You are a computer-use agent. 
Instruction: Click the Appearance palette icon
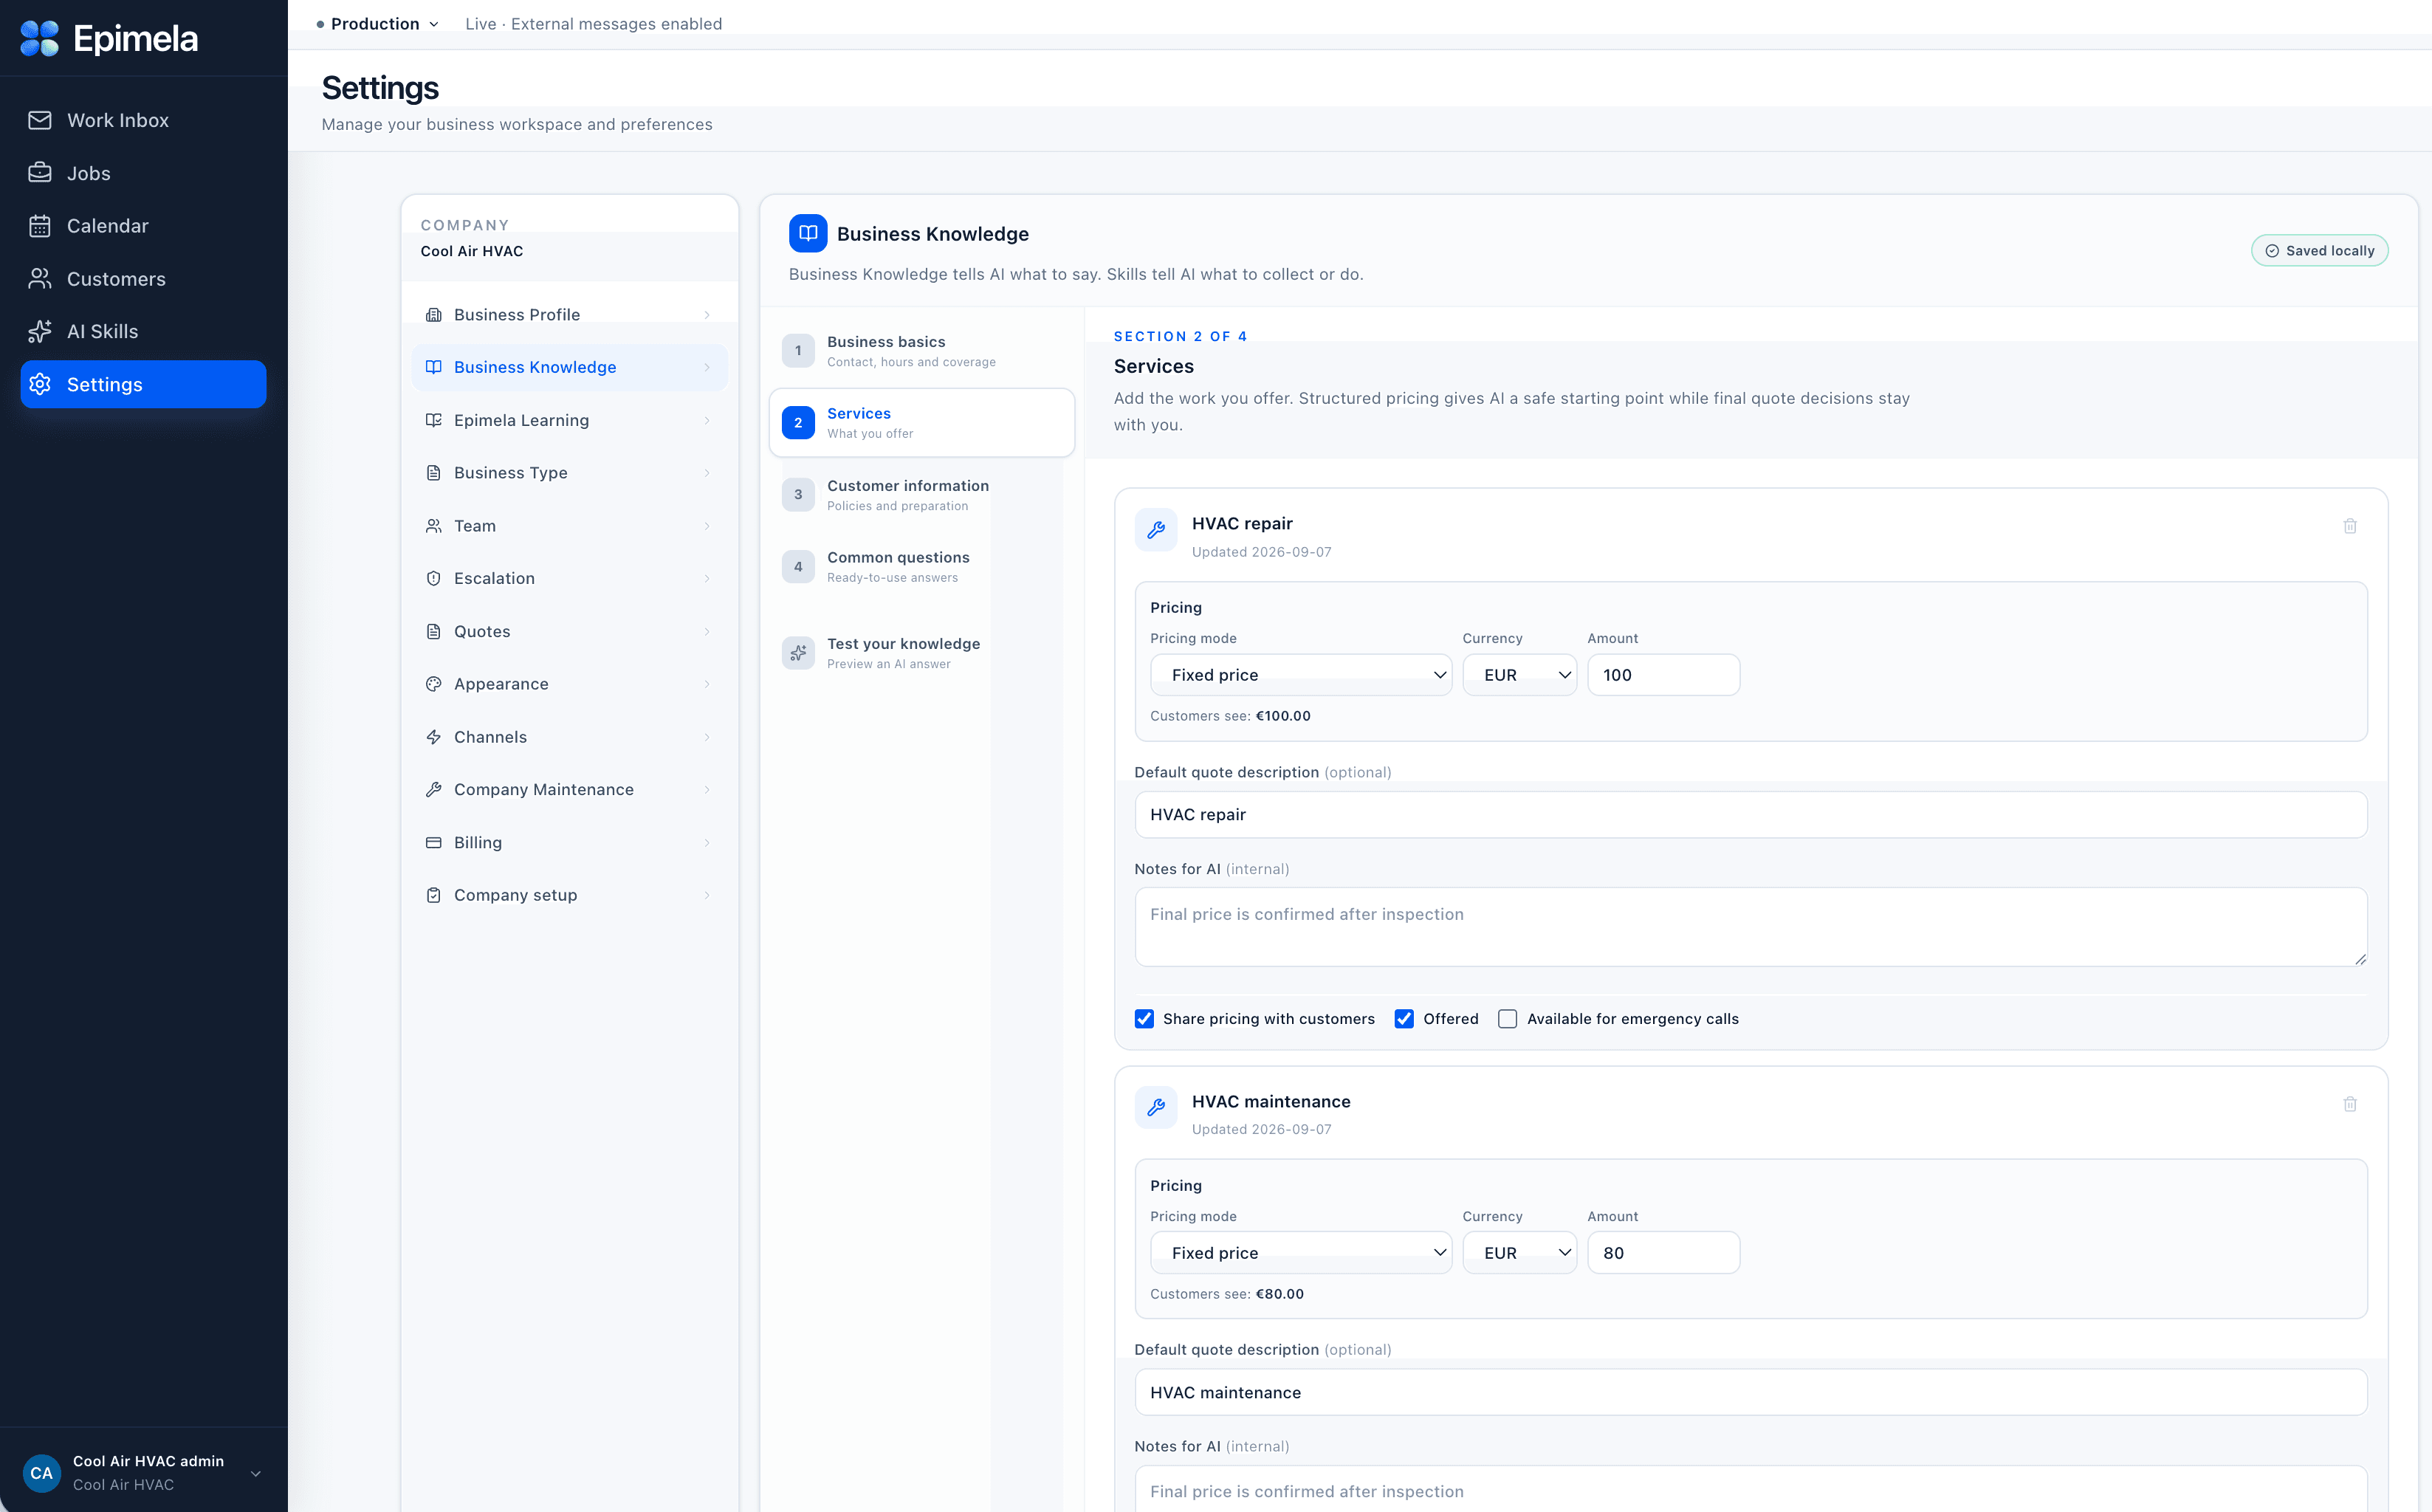pyautogui.click(x=433, y=684)
